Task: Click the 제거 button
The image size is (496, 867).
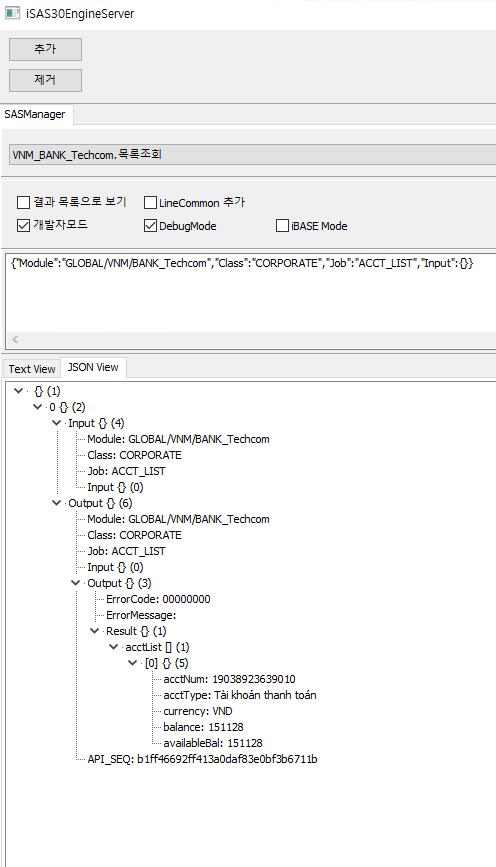Action: [x=45, y=80]
